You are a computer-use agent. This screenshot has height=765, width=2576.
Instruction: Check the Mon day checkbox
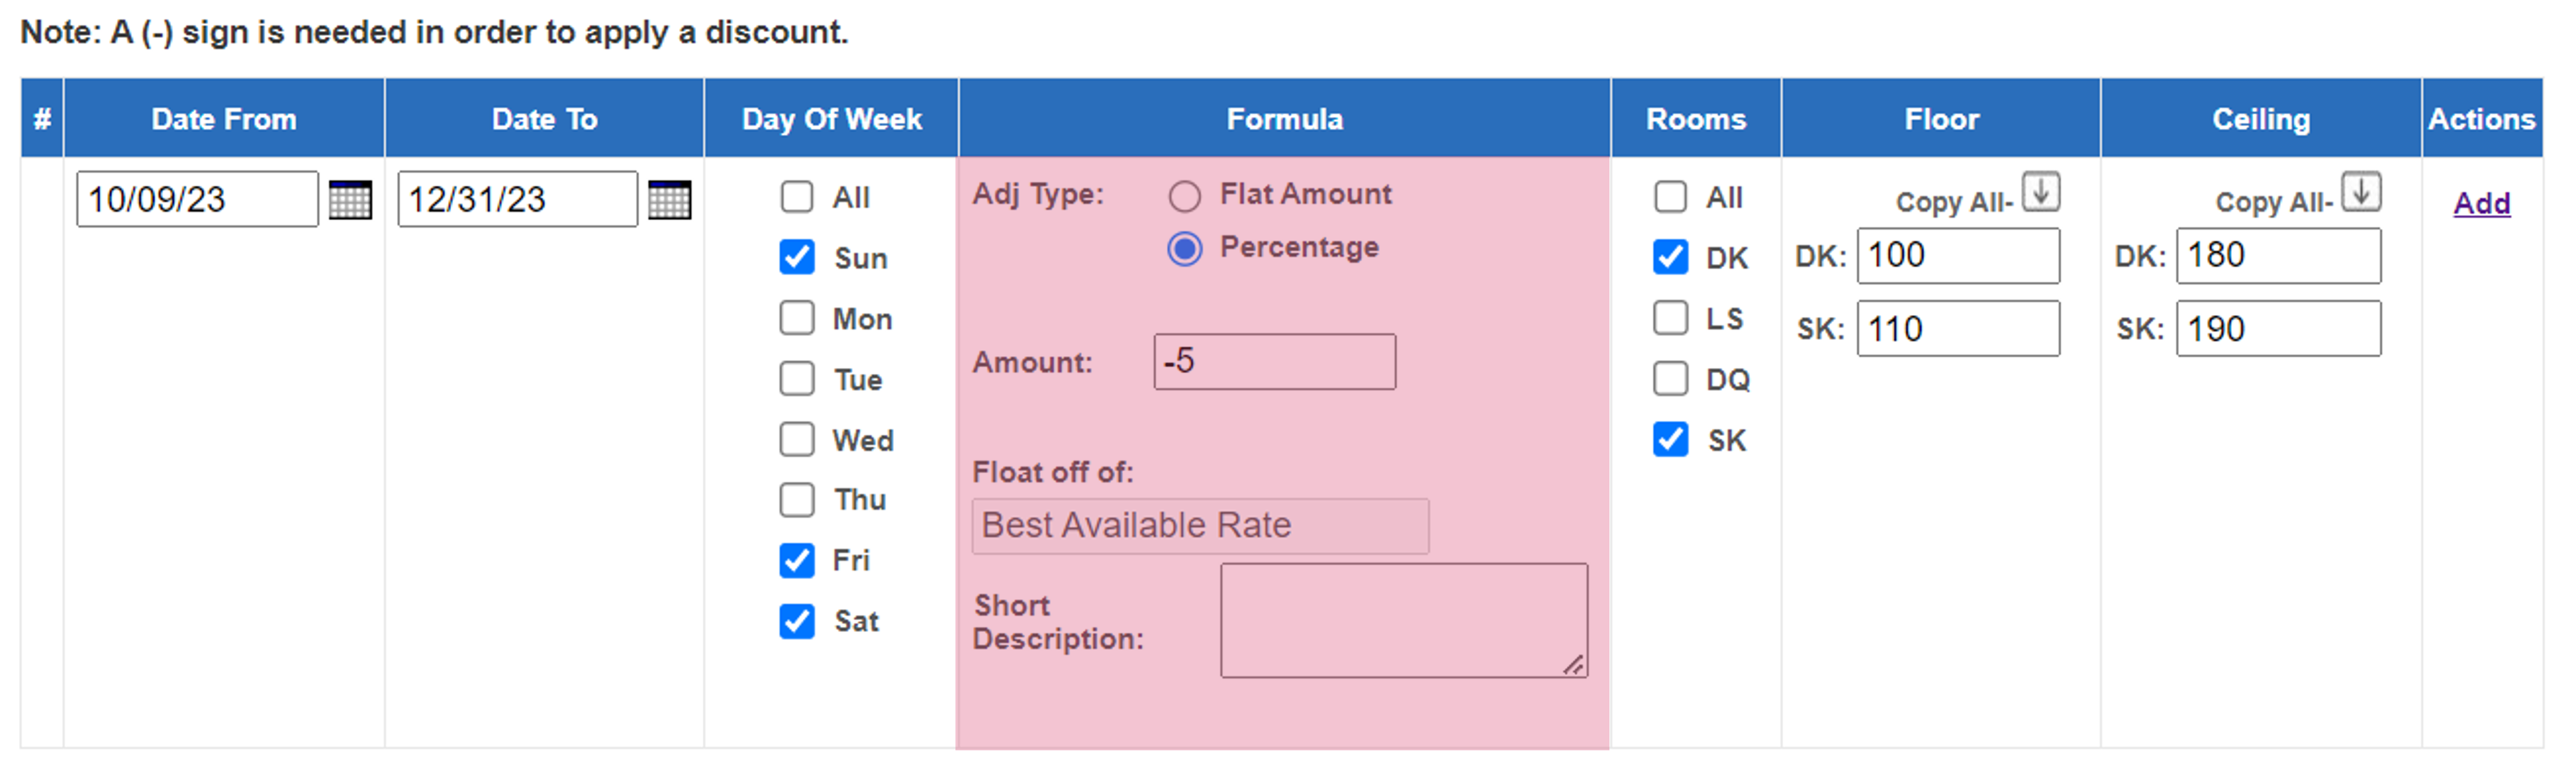797,318
